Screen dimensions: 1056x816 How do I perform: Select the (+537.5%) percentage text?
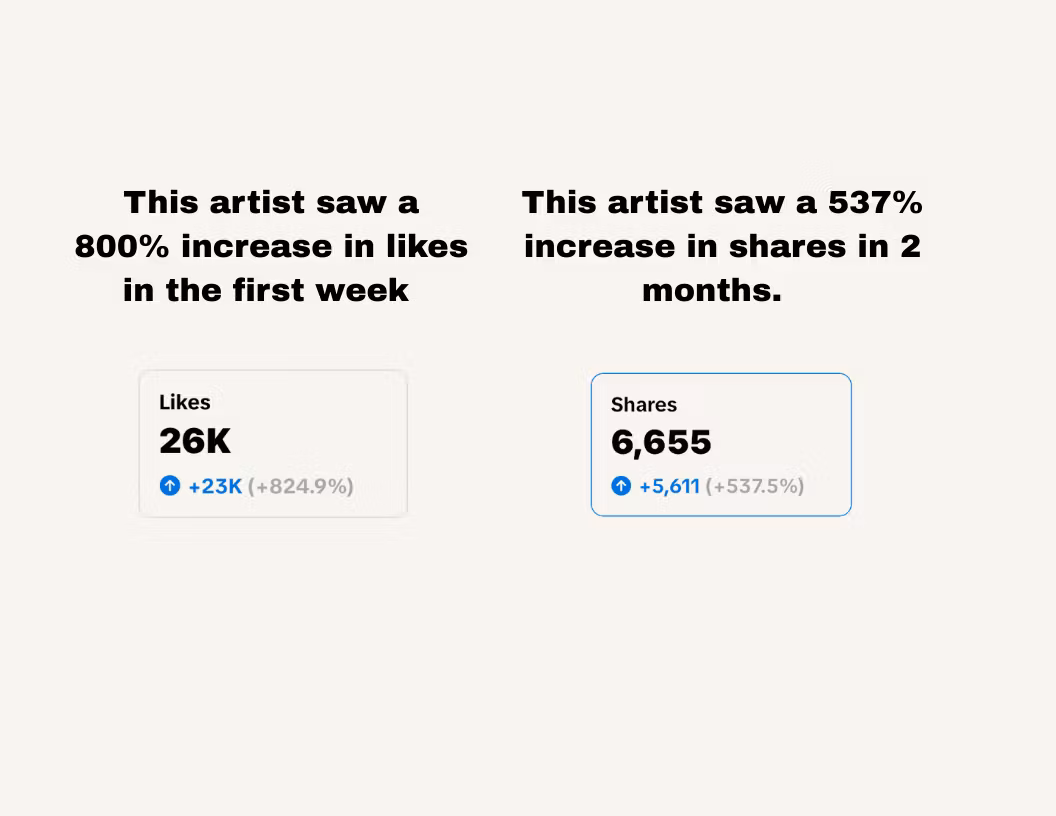click(754, 486)
